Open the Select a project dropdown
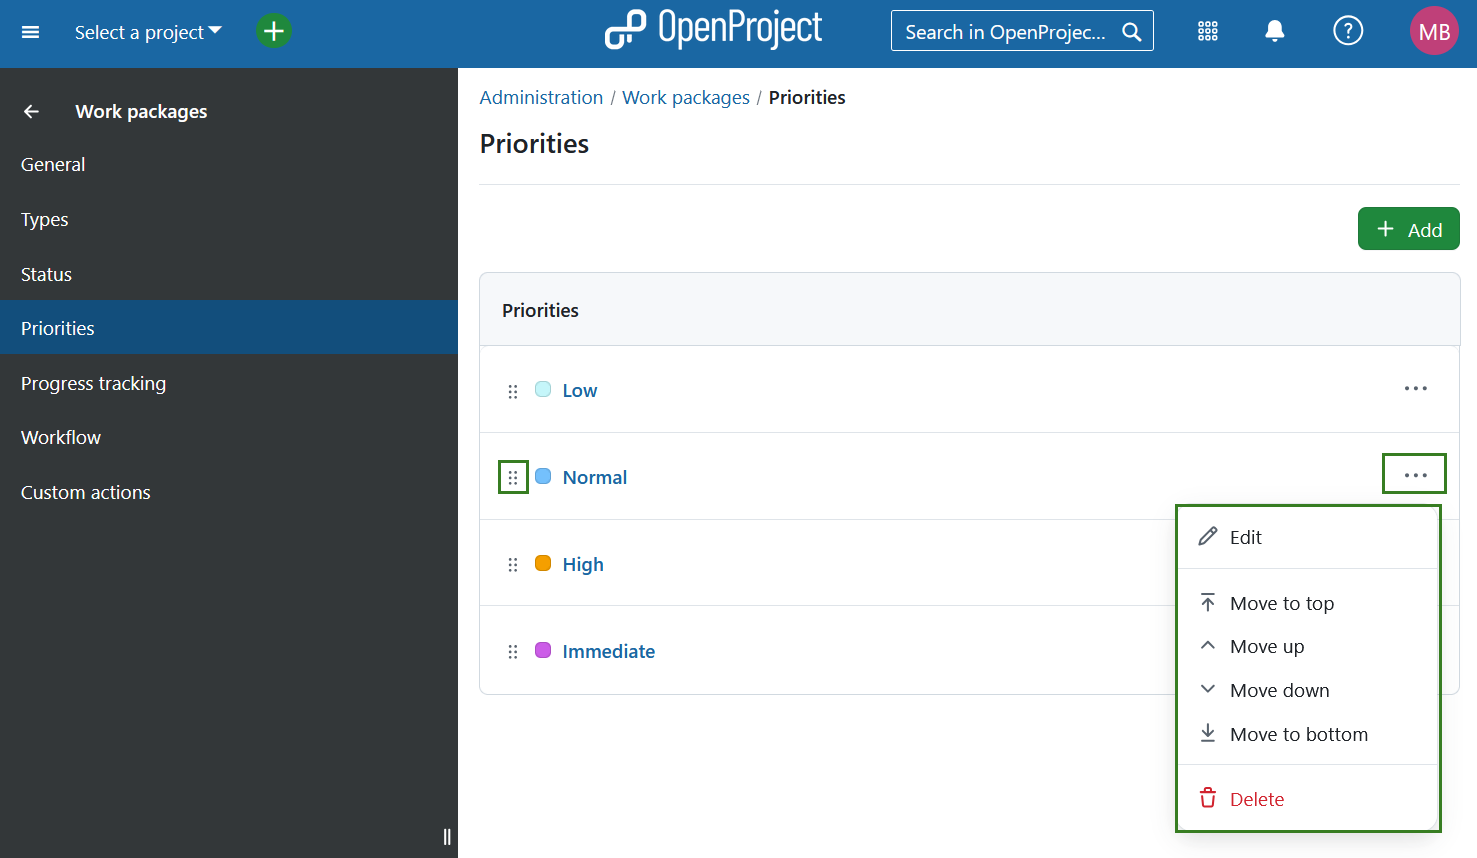Image resolution: width=1477 pixels, height=858 pixels. [x=147, y=31]
